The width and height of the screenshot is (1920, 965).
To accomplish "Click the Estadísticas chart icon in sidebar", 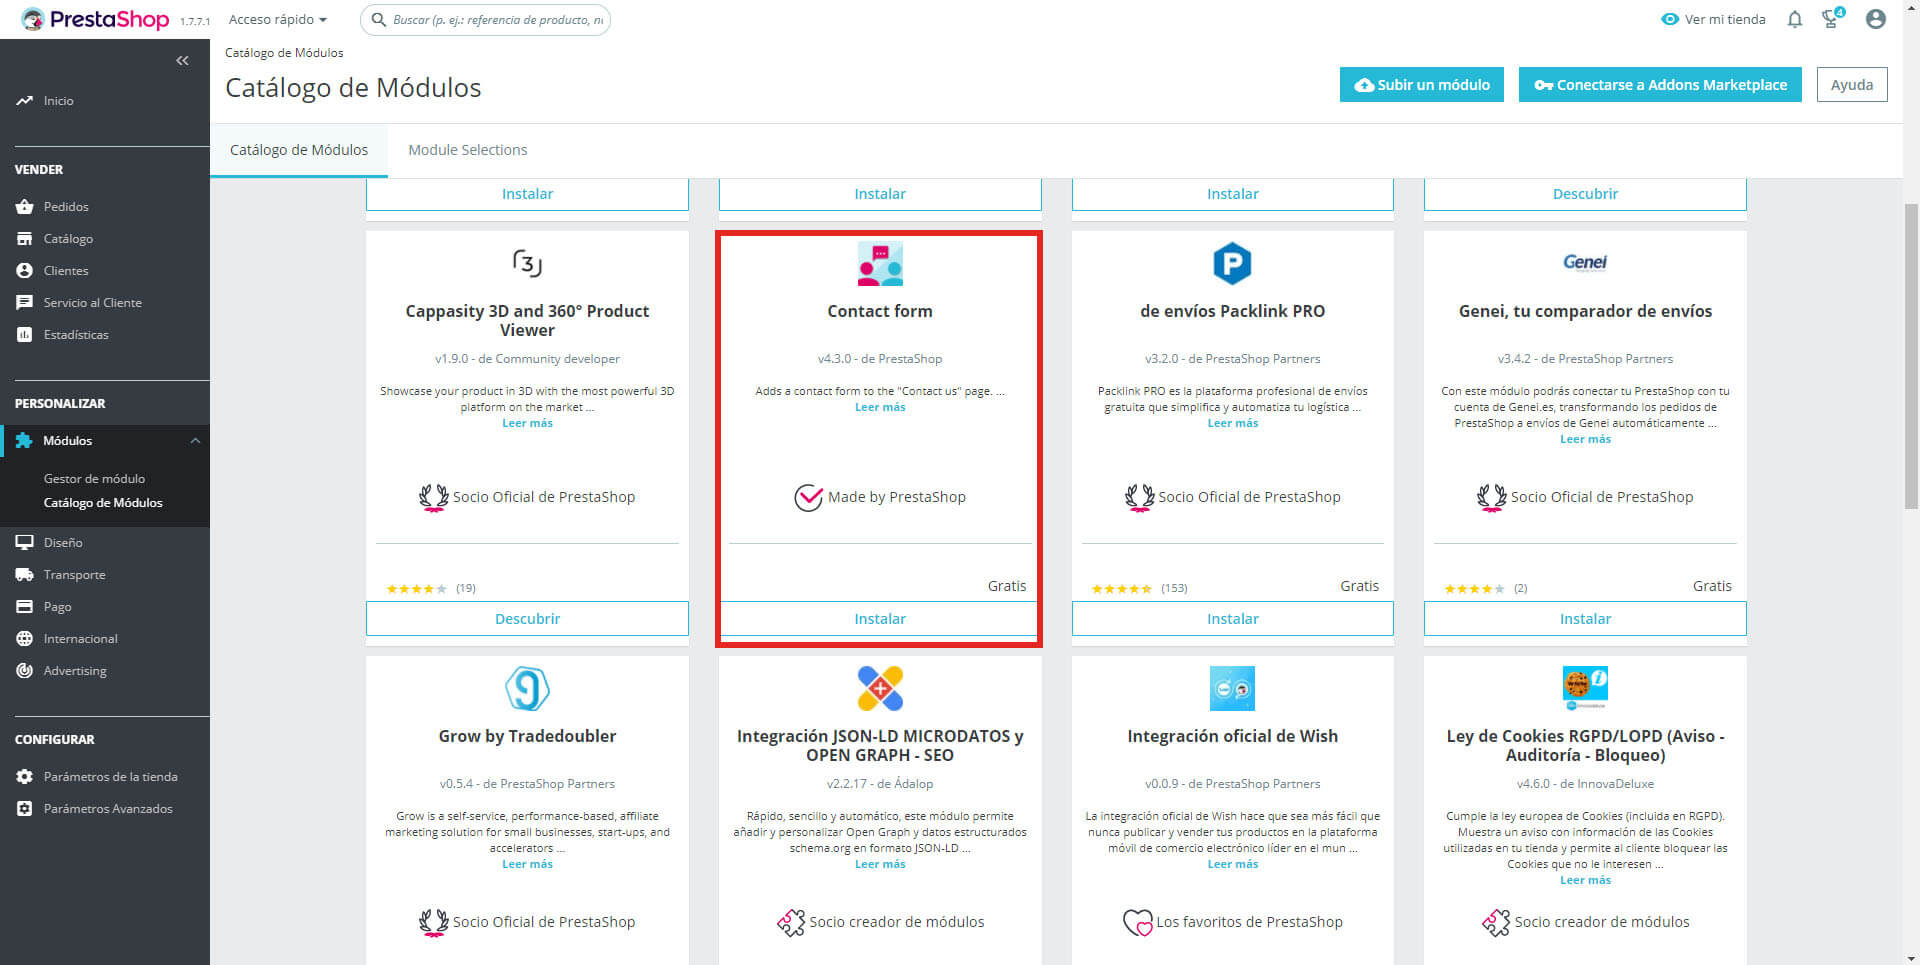I will [x=25, y=335].
